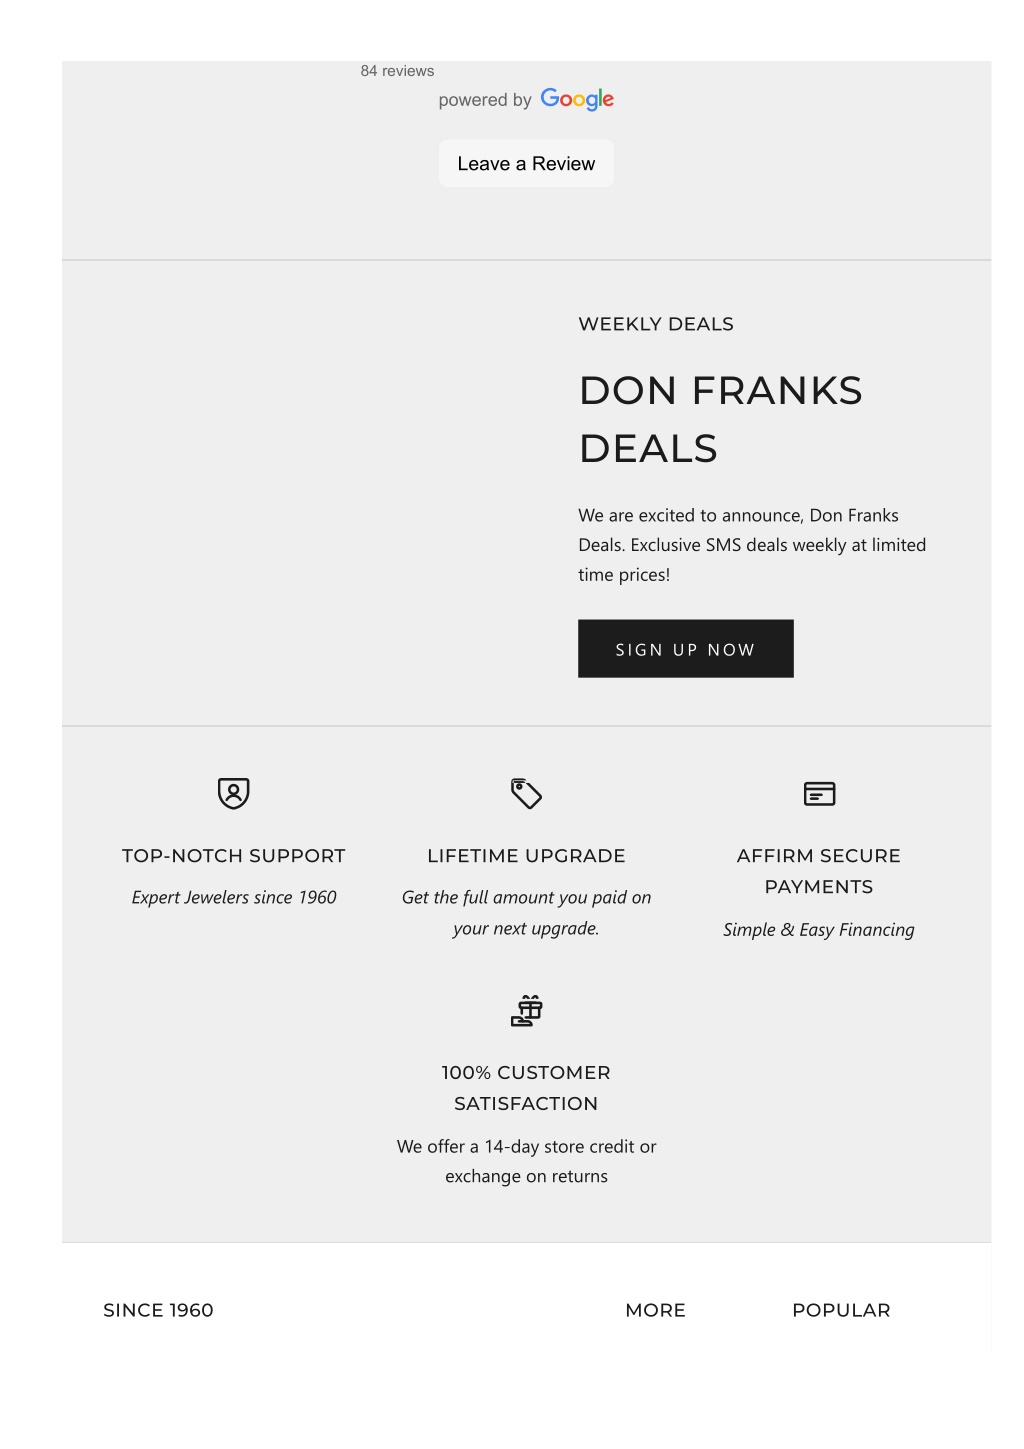Open the MORE footer section
Screen dimensions: 1024x1449
(655, 1310)
